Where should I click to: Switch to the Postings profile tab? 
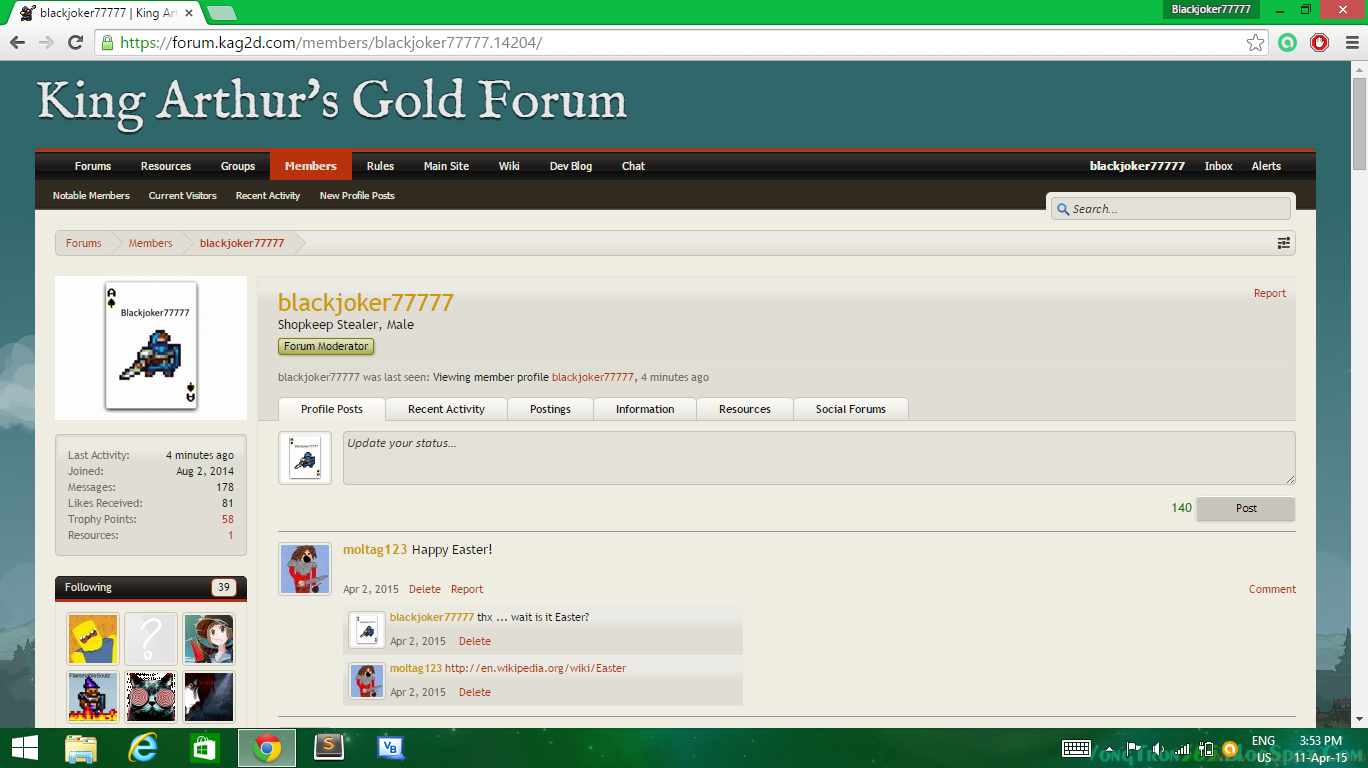tap(550, 409)
